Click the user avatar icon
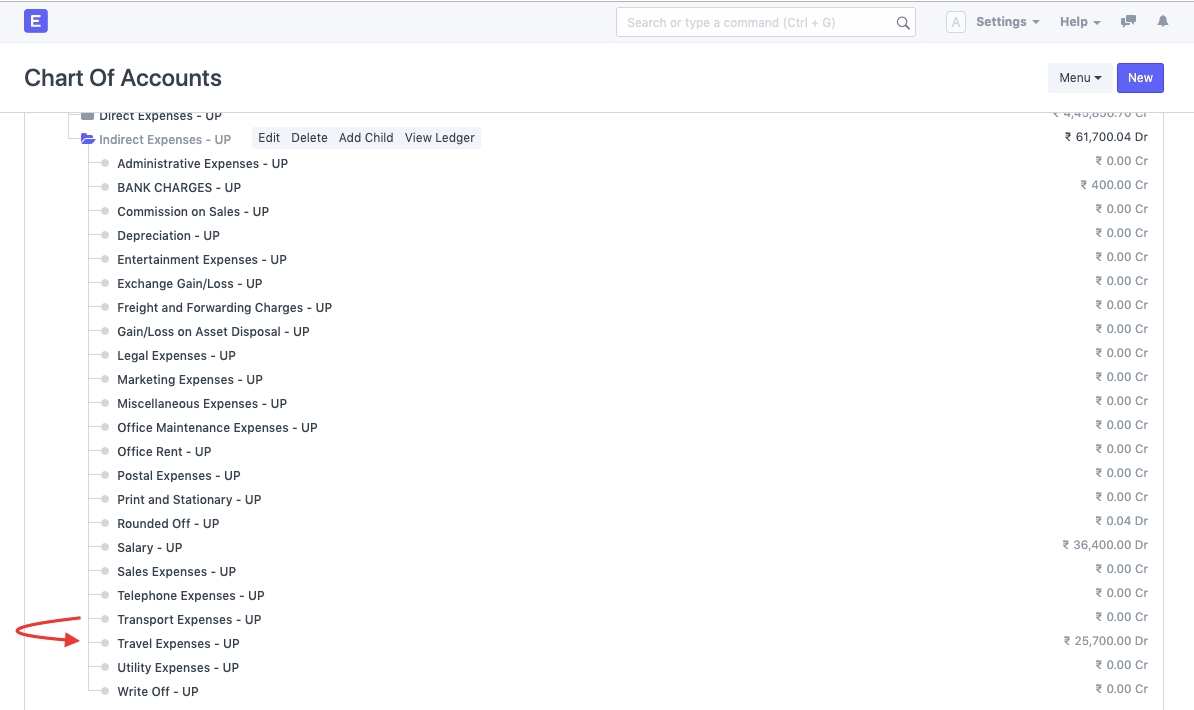This screenshot has width=1194, height=710. [955, 22]
